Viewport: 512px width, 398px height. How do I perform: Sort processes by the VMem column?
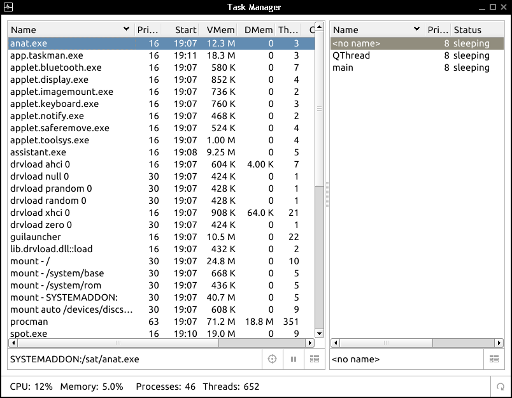coord(220,30)
